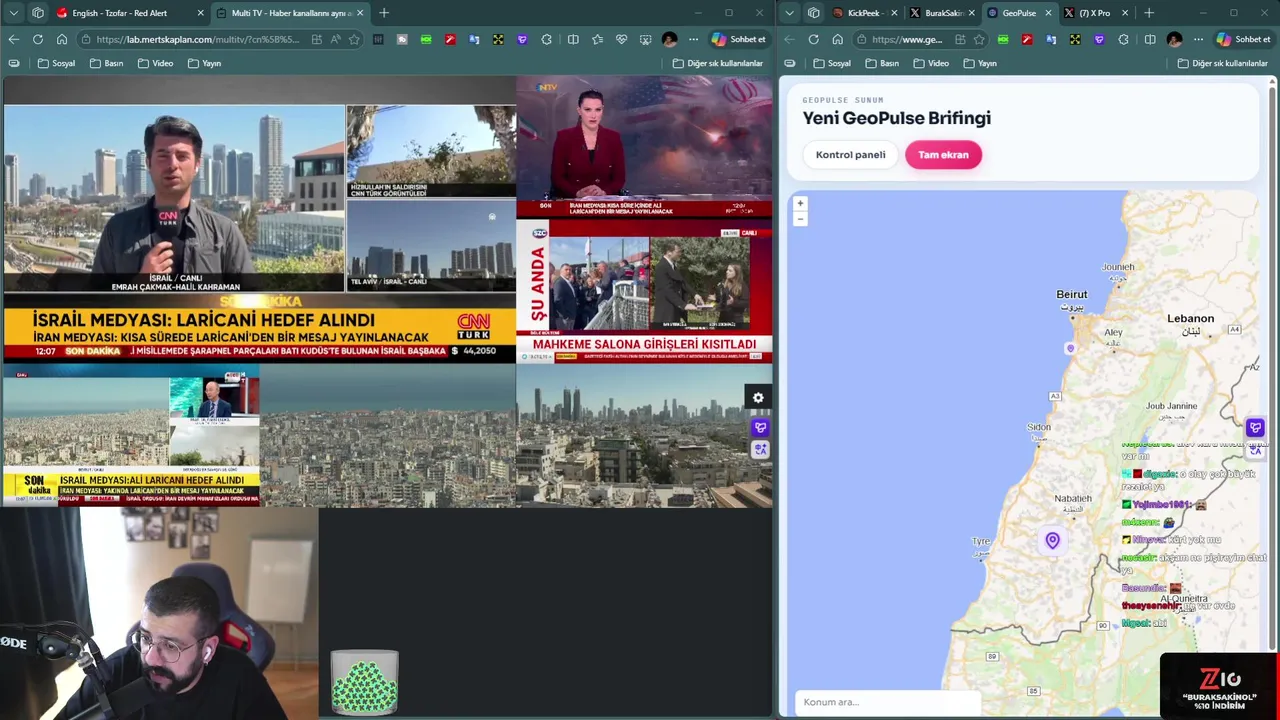Close the English - Tzofar - Red Alert tab

(x=200, y=13)
